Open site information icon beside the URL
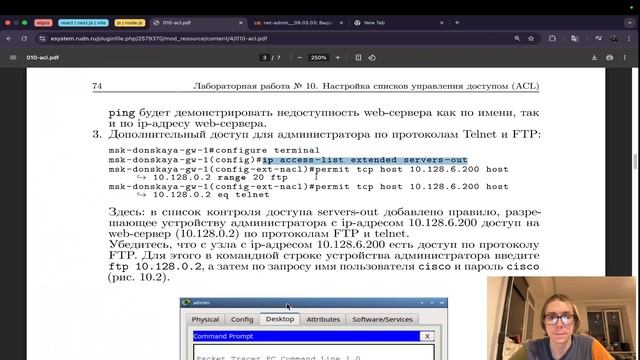 tap(42, 38)
